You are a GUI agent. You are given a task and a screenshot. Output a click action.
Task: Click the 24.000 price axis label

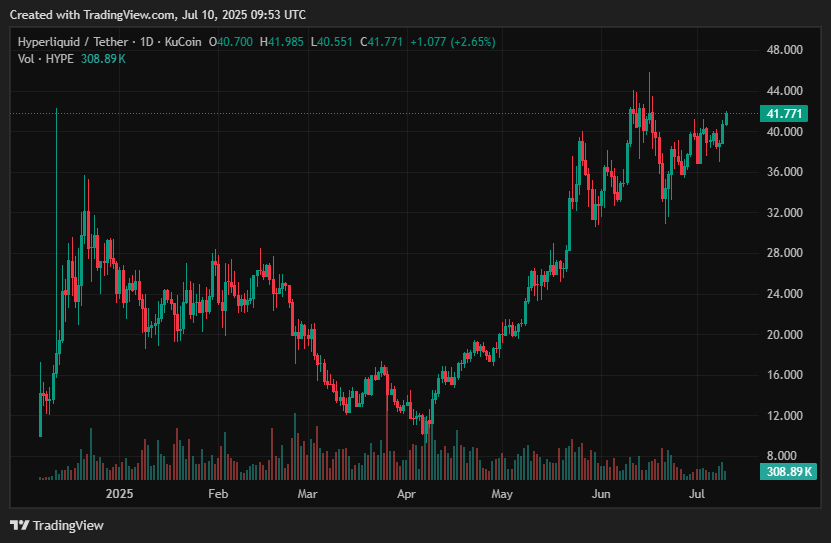point(785,294)
